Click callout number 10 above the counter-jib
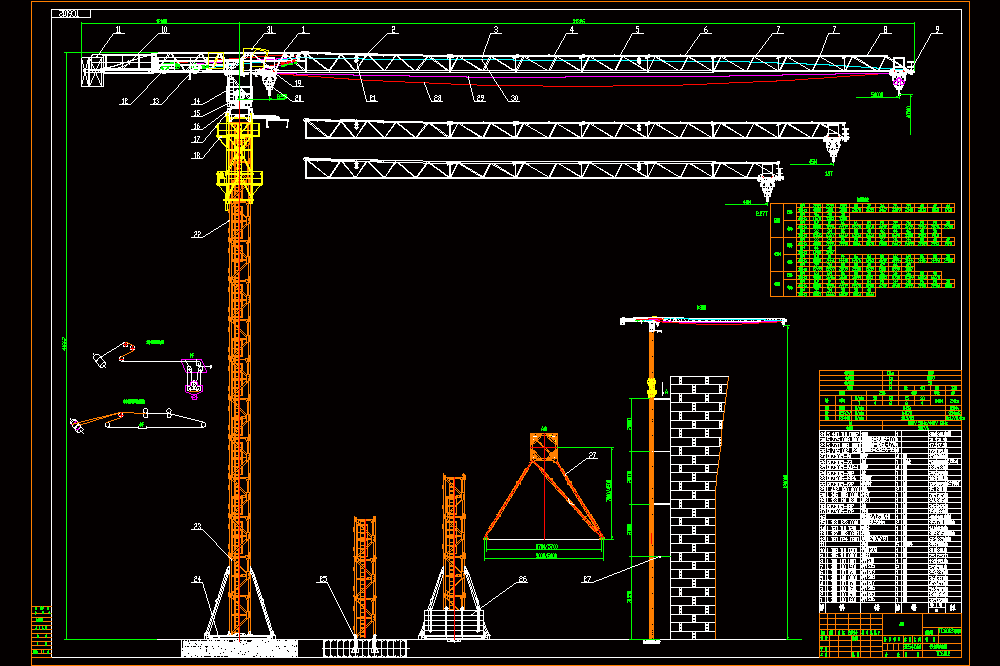This screenshot has height=666, width=1000. (164, 29)
